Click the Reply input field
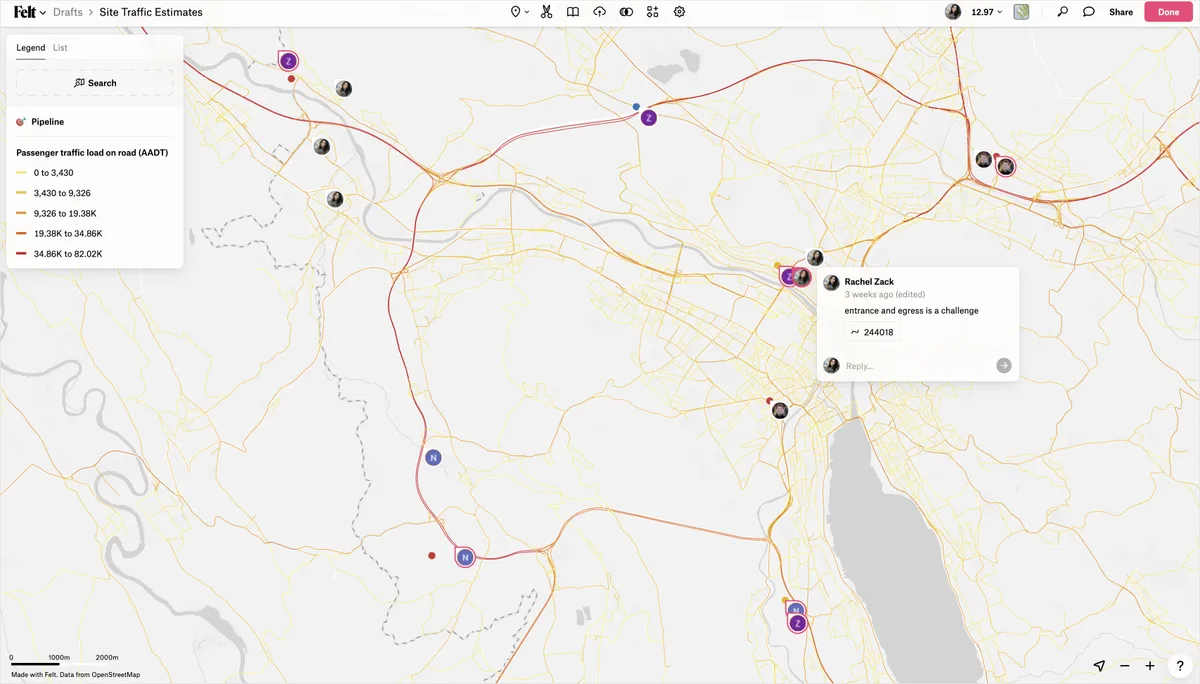Viewport: 1200px width, 684px height. [x=918, y=366]
